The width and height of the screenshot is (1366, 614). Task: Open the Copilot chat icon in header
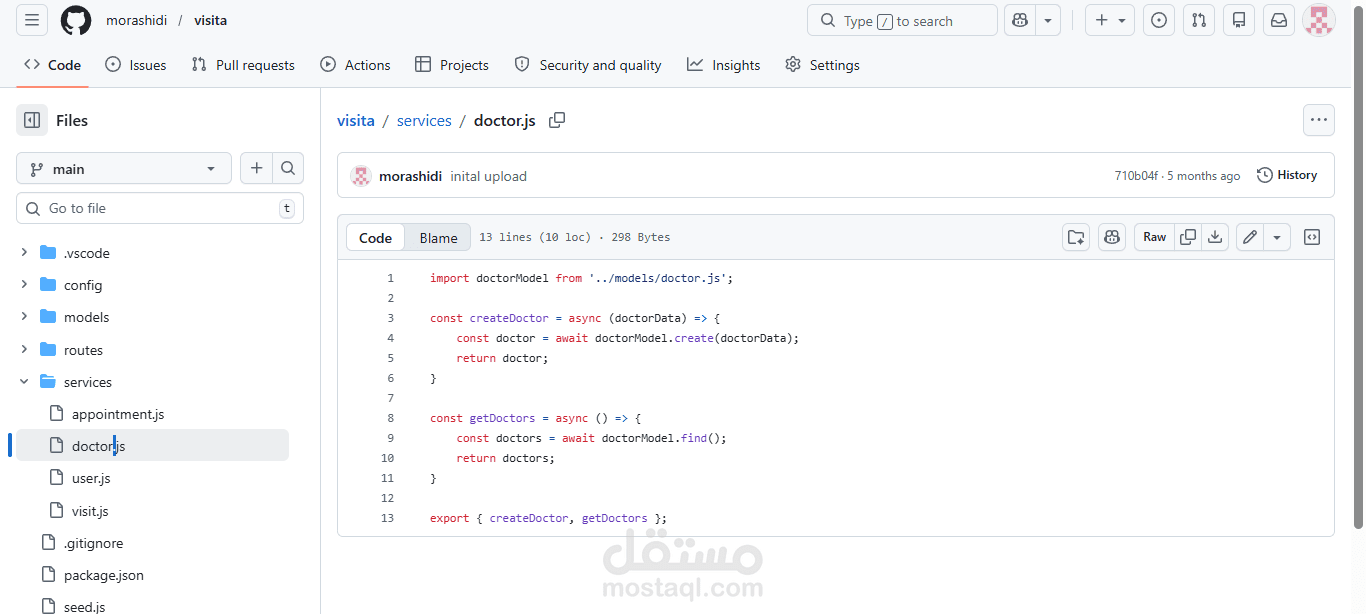click(1020, 20)
